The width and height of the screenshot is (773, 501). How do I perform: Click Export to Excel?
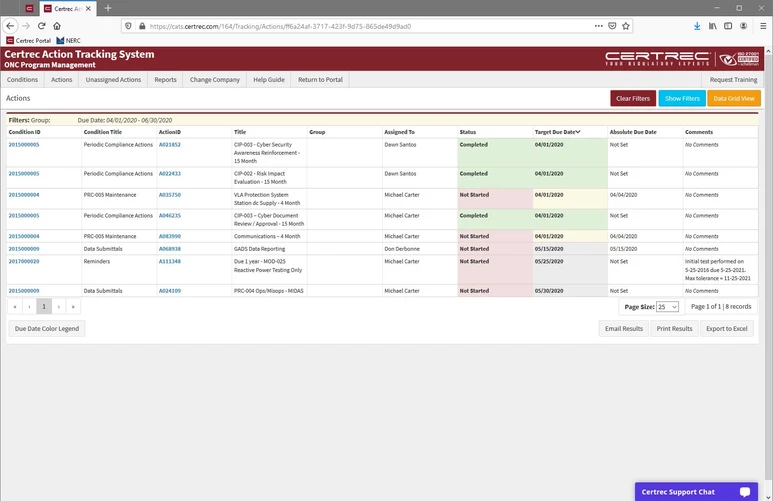[727, 328]
